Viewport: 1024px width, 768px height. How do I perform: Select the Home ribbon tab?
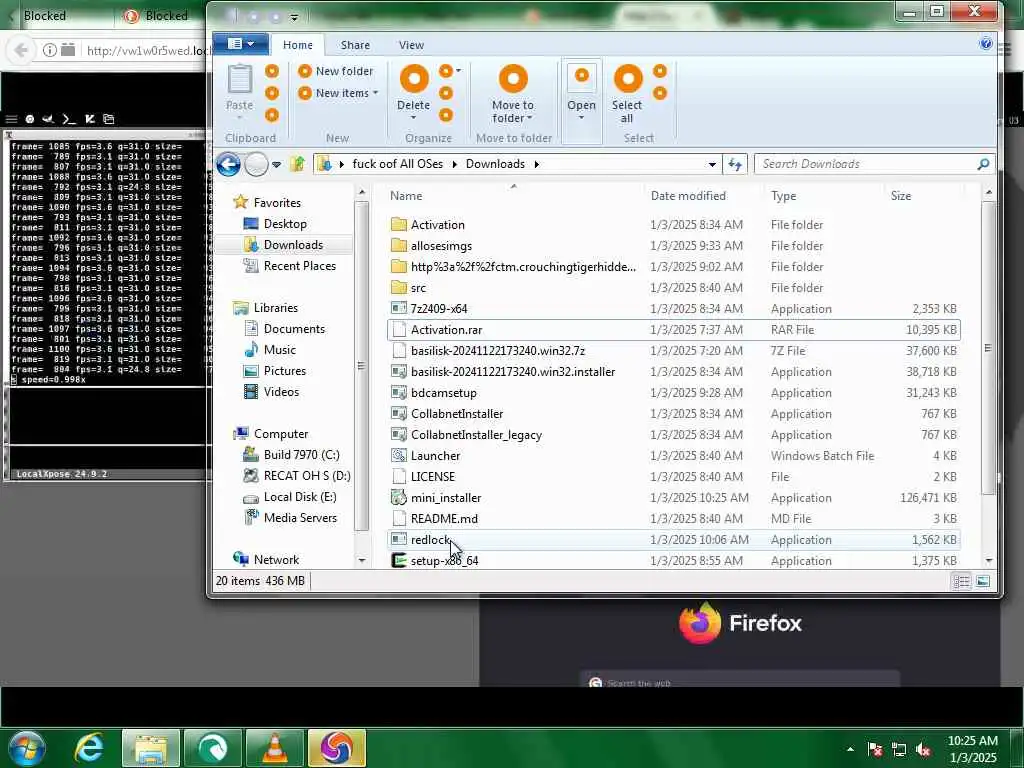tap(298, 45)
